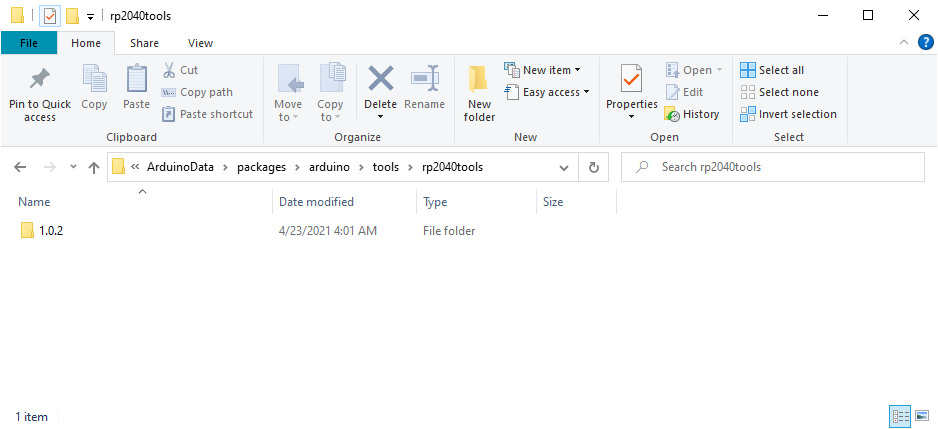Click tools in the address path
Screen dimensions: 938x429
(386, 167)
